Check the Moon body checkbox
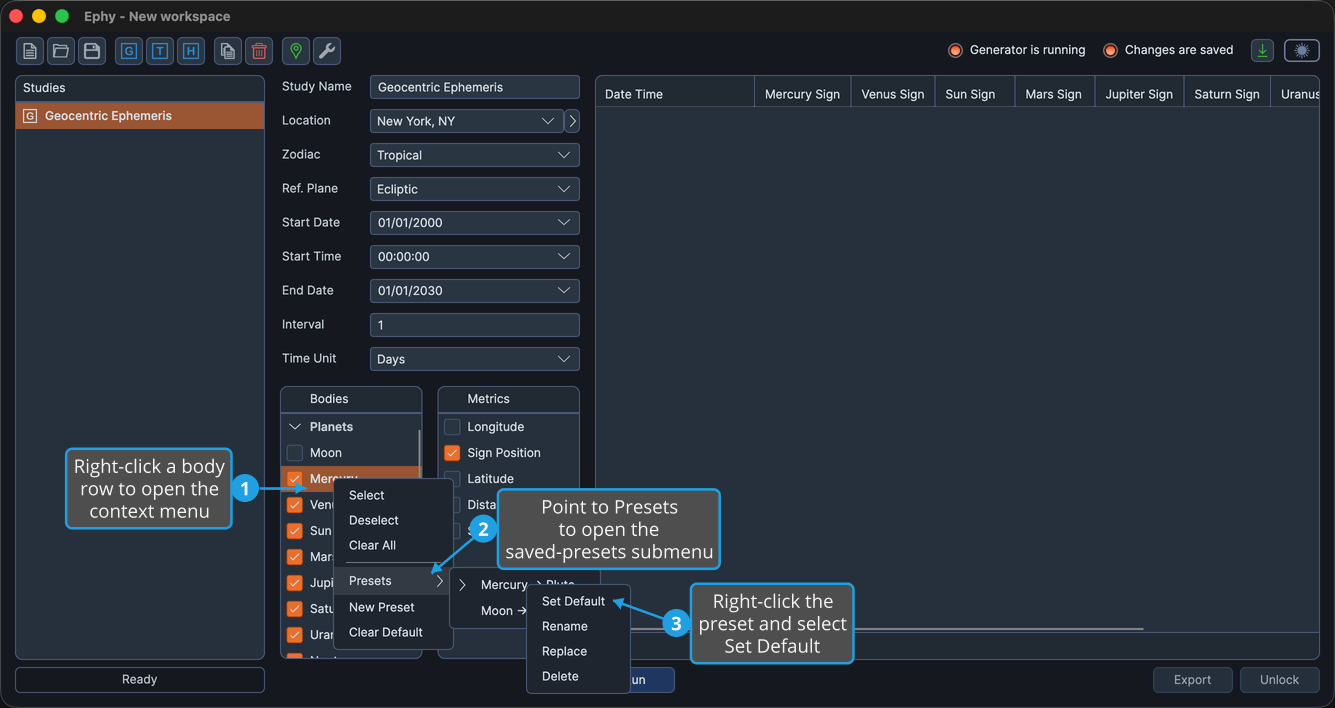1335x708 pixels. point(295,453)
